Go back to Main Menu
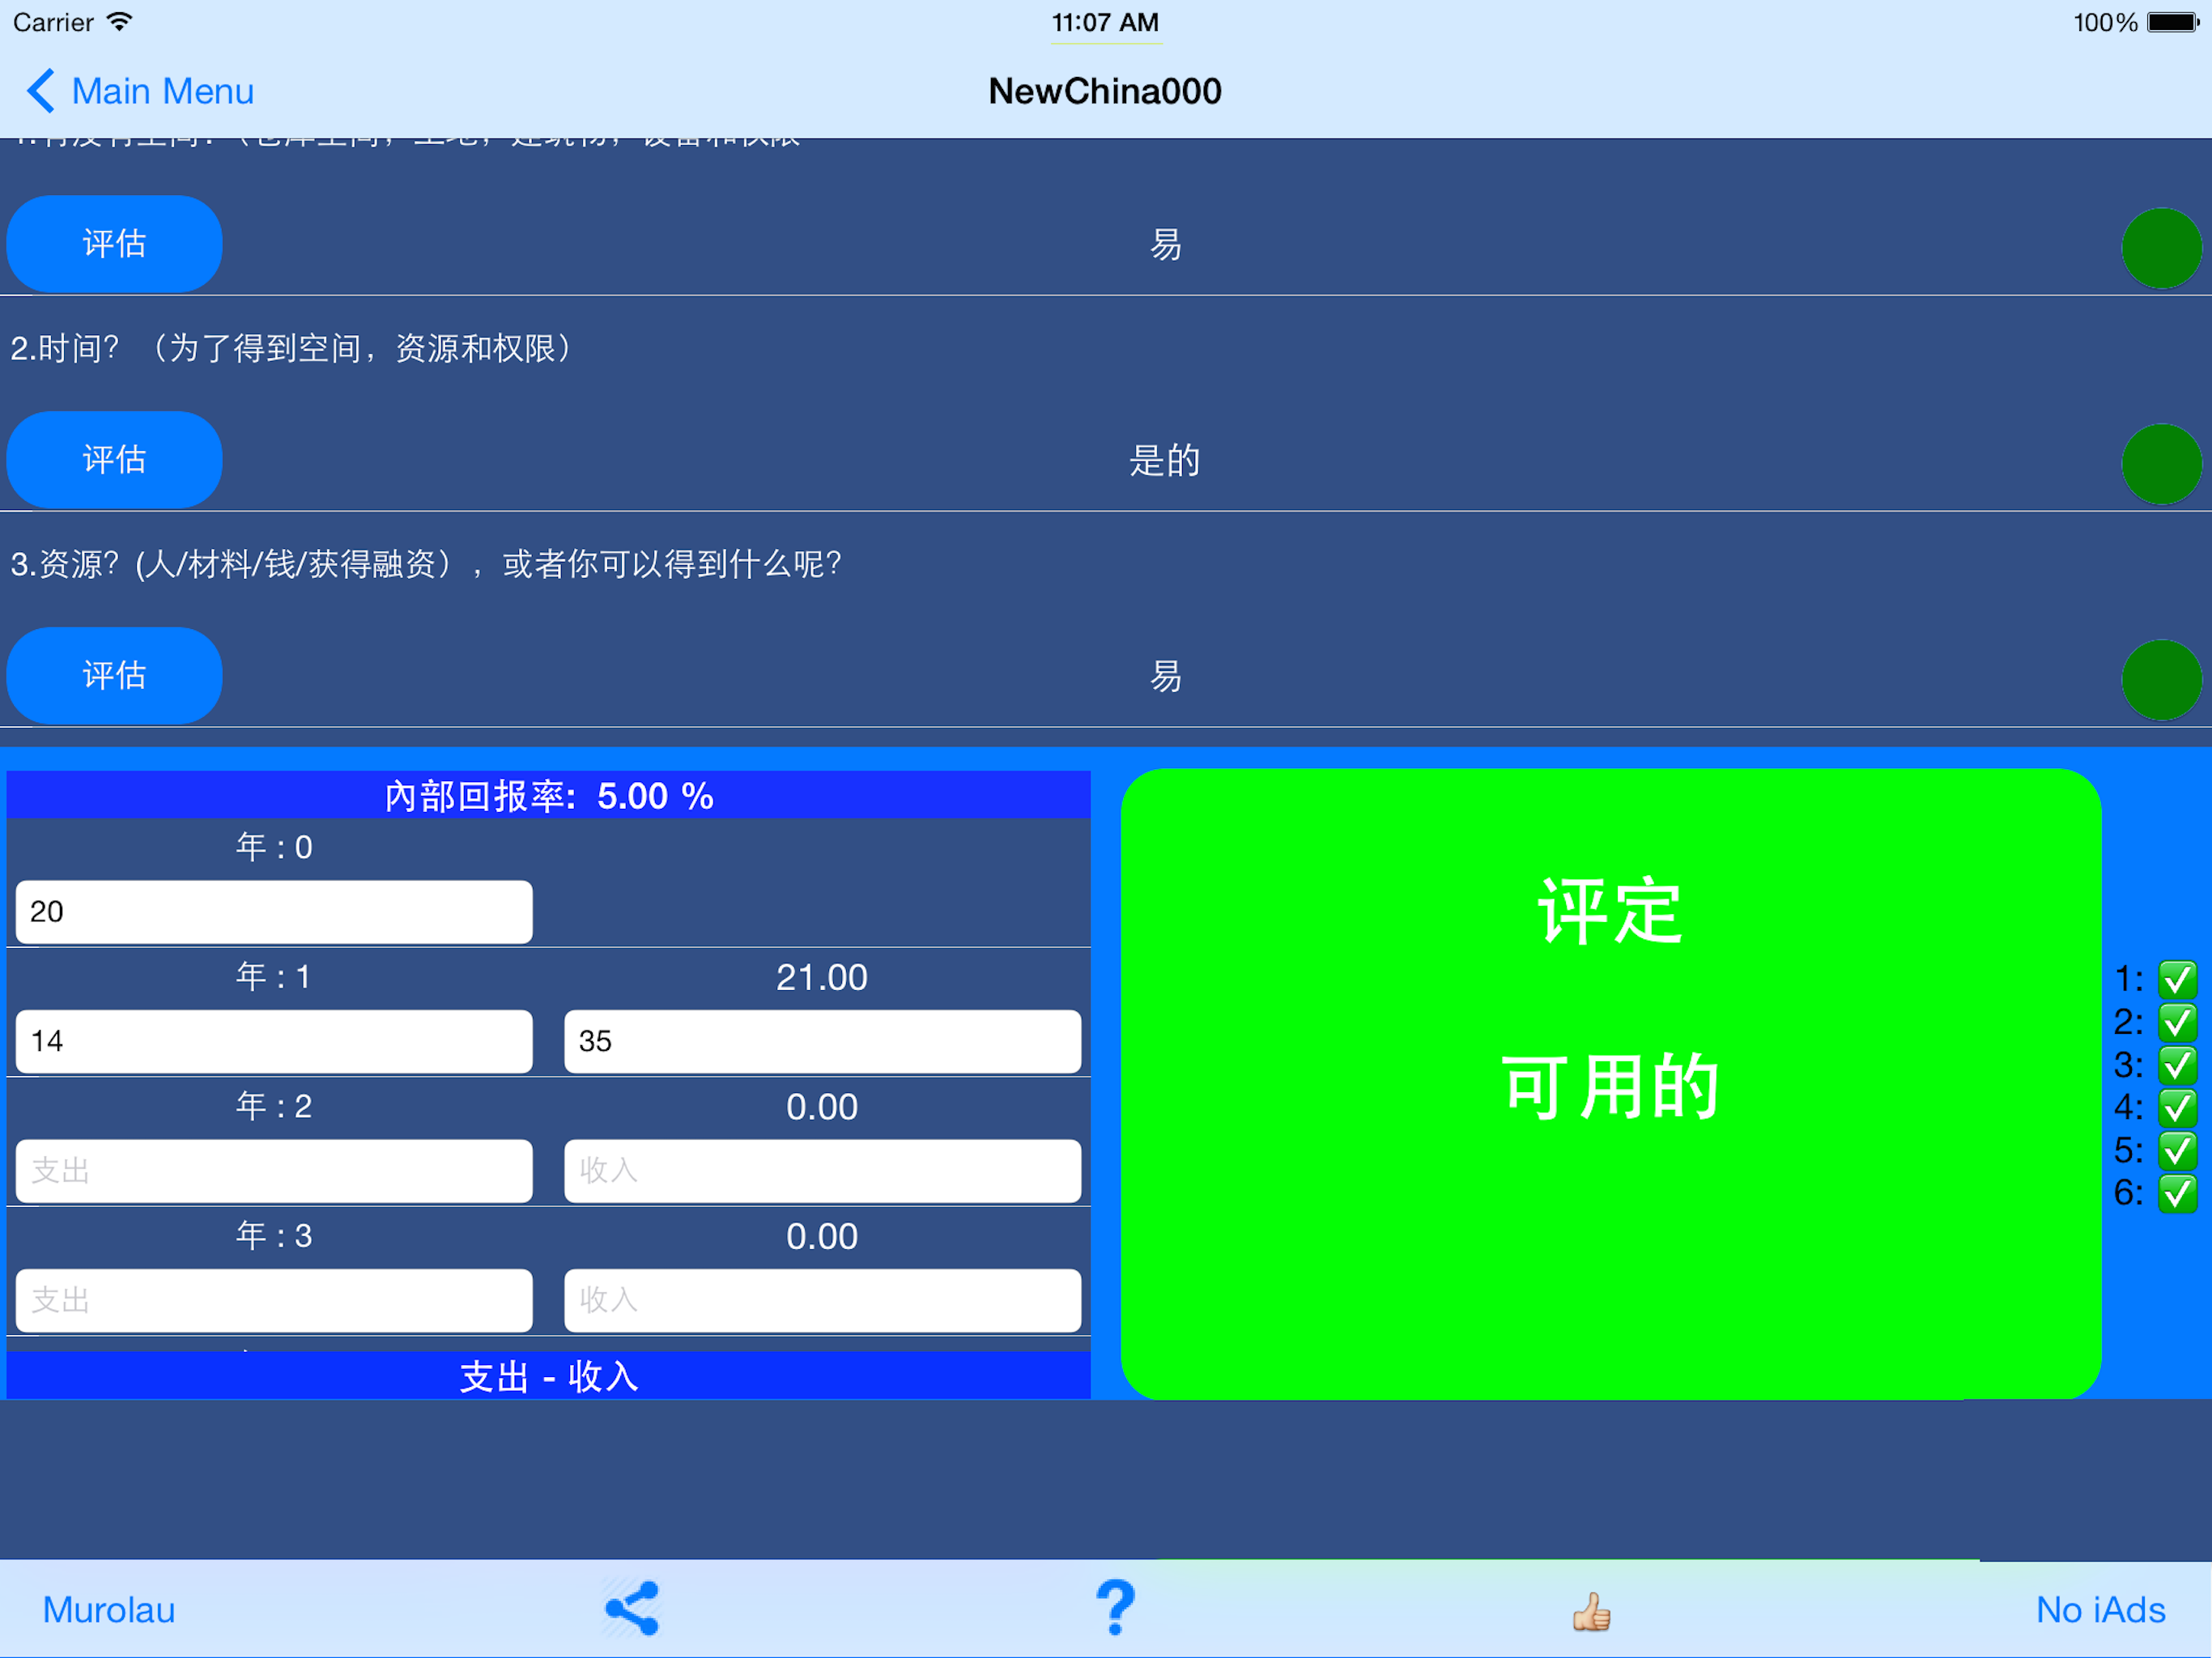The height and width of the screenshot is (1658, 2212). tap(140, 91)
